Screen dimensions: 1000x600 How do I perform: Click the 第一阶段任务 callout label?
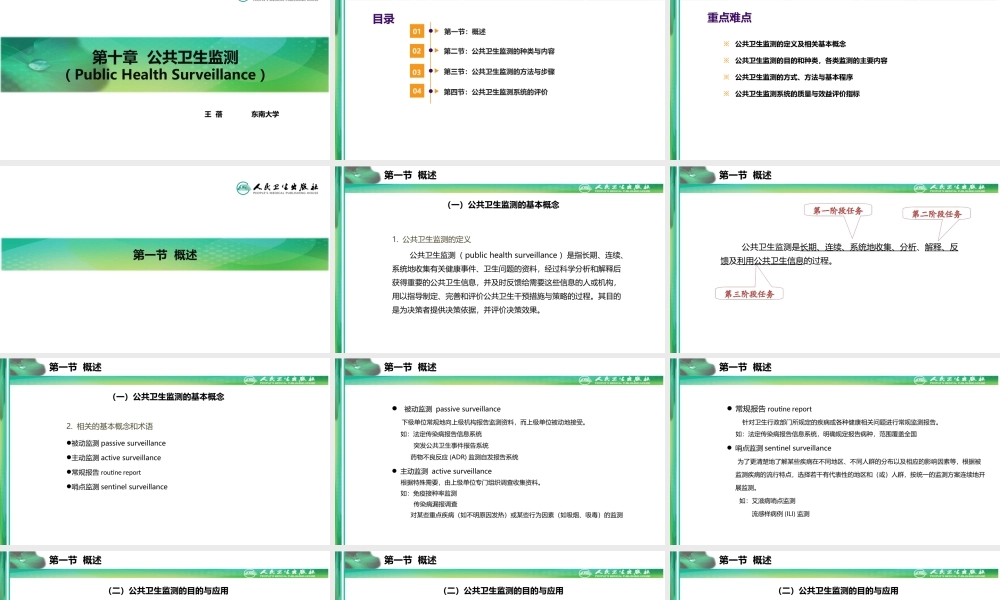coord(838,210)
